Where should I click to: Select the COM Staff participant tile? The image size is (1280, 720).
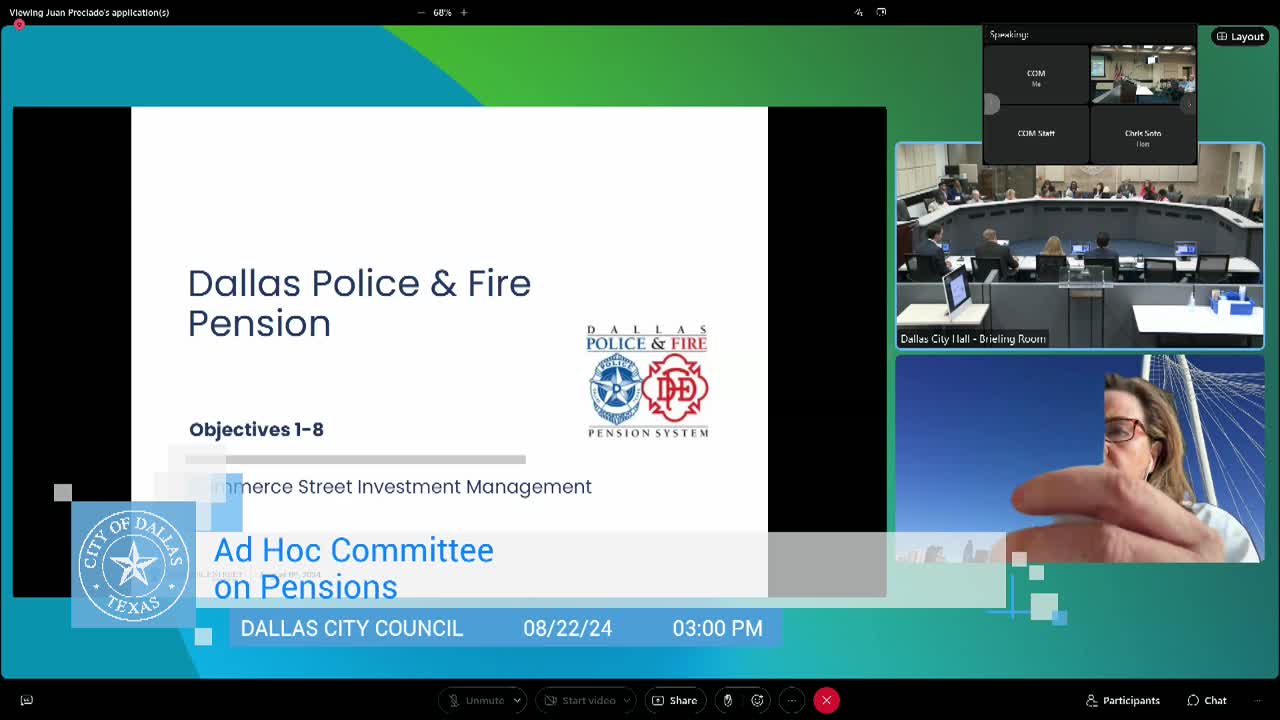[x=1036, y=133]
